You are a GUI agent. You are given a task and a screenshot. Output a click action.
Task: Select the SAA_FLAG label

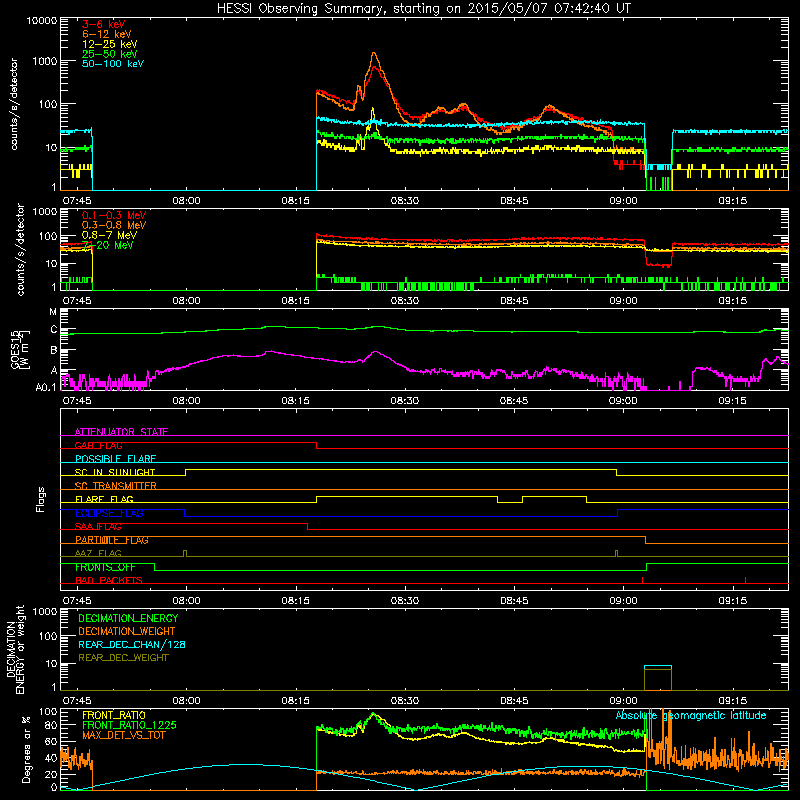(98, 527)
